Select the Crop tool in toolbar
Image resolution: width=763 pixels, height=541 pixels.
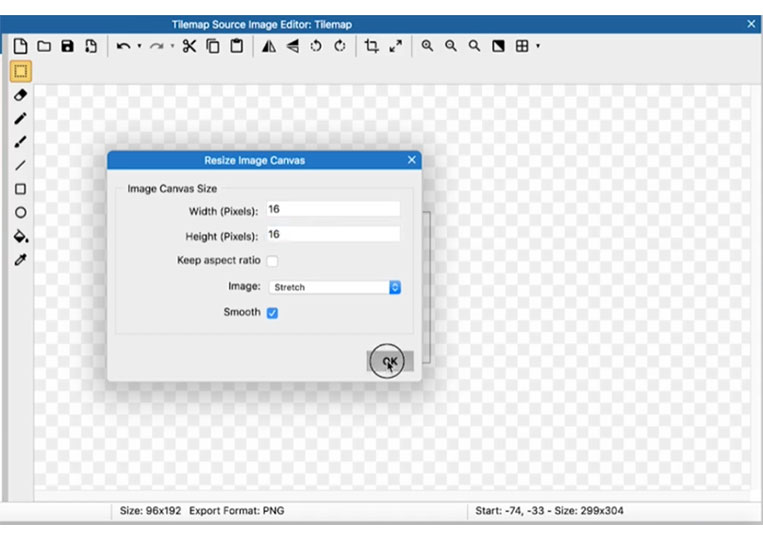pyautogui.click(x=372, y=46)
